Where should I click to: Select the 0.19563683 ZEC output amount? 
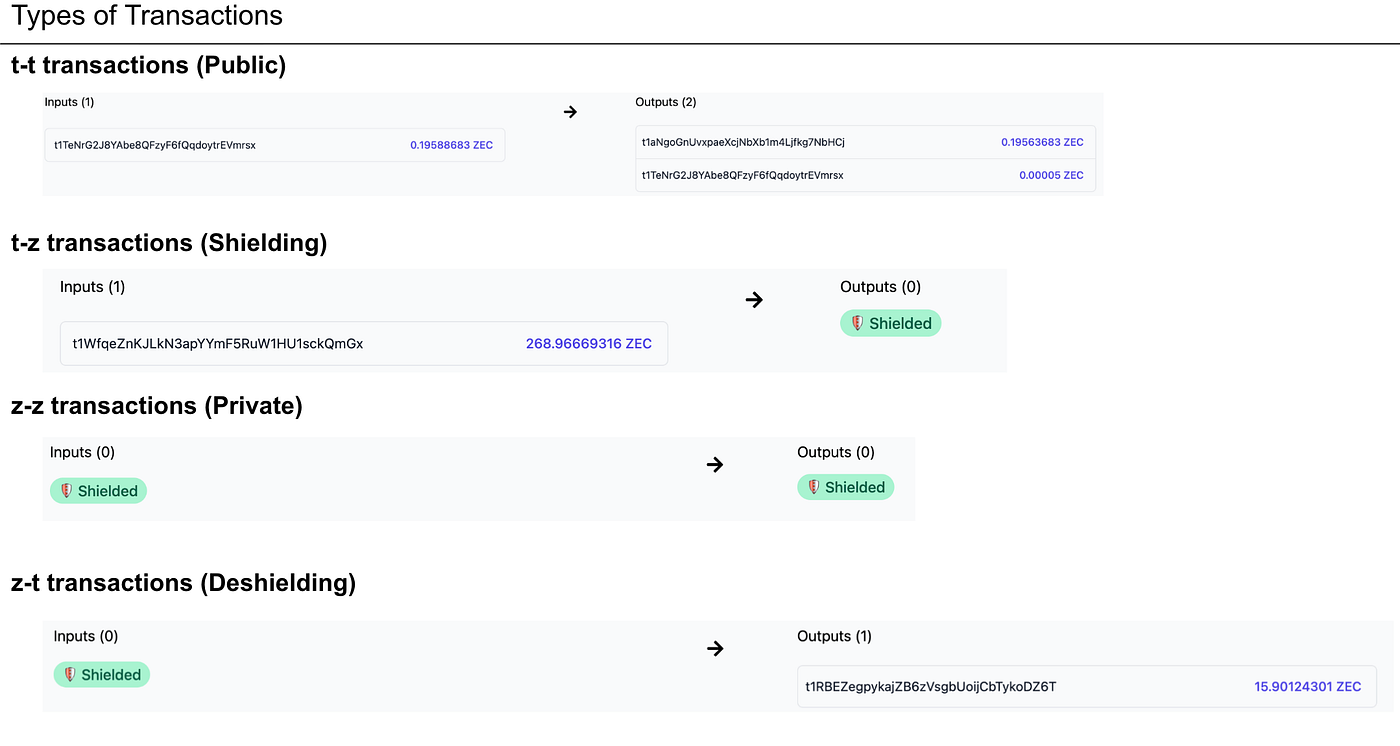[x=1042, y=142]
